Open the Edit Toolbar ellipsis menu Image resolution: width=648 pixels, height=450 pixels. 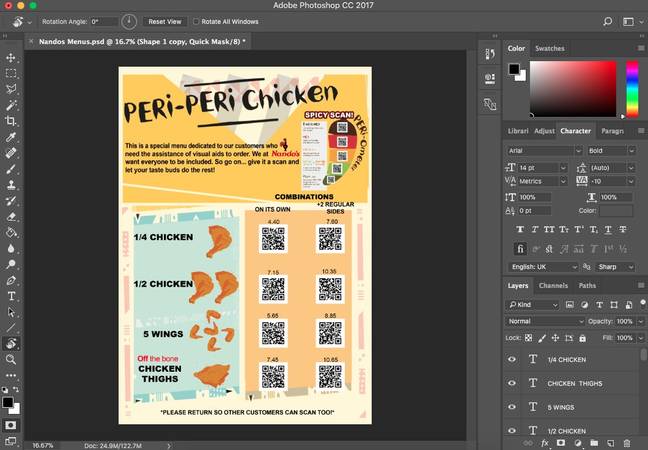11,375
